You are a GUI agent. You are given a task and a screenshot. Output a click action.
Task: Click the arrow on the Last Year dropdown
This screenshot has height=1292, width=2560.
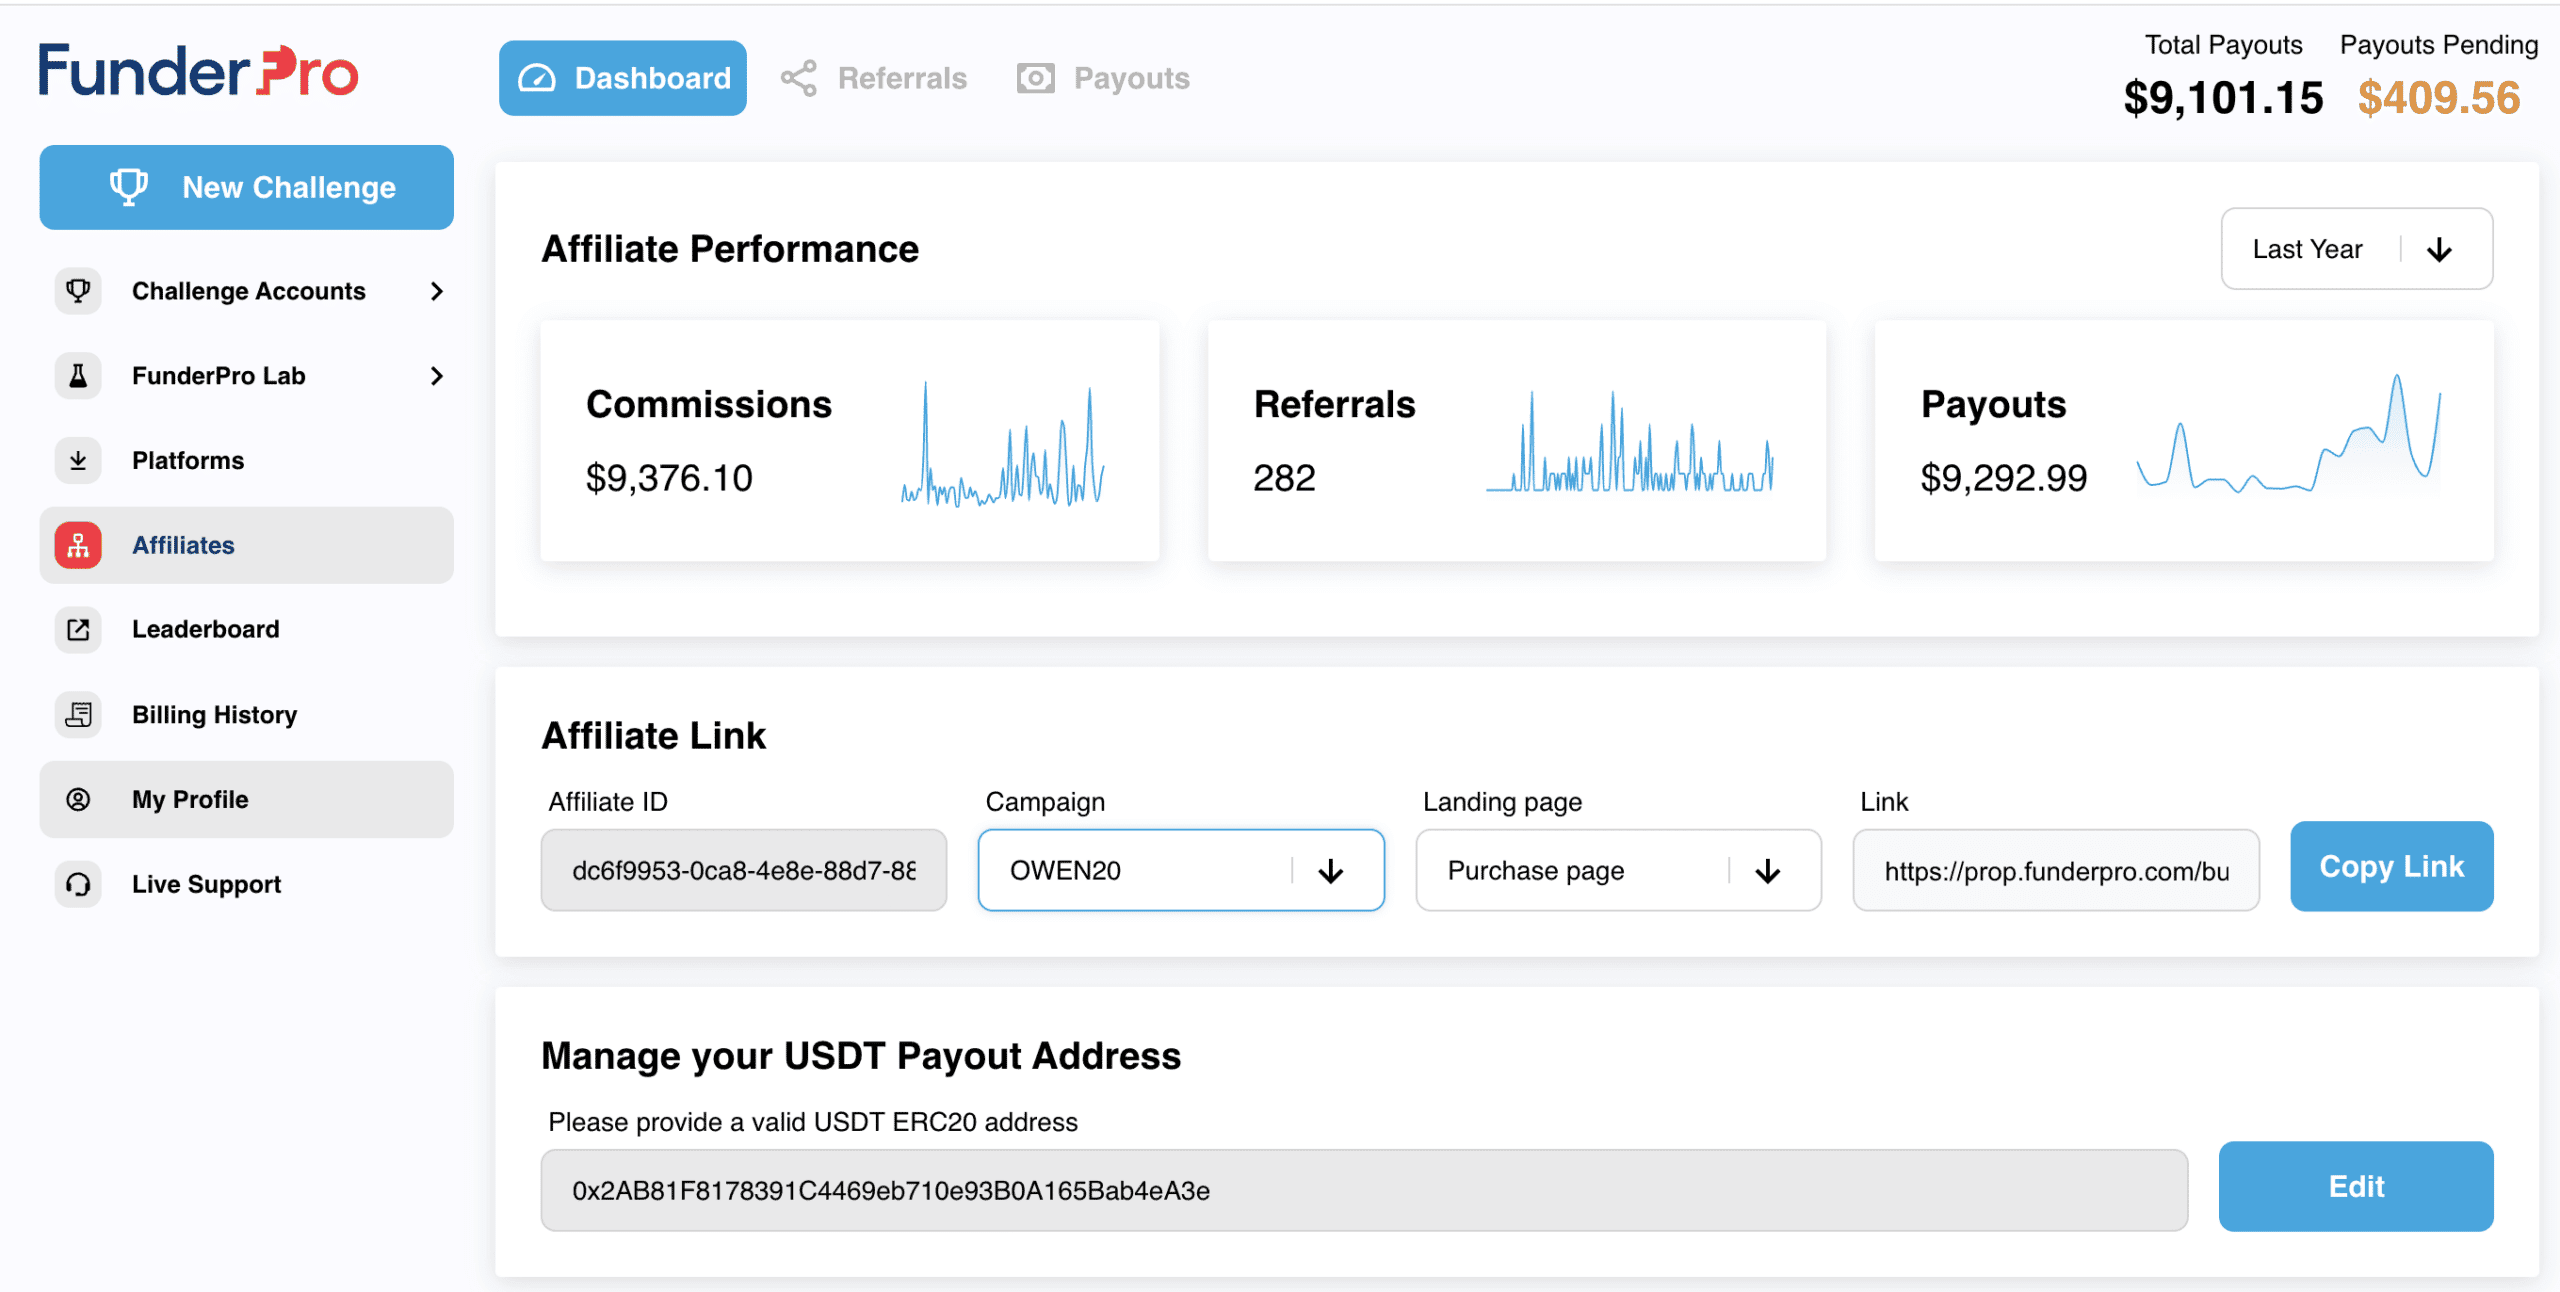[x=2440, y=249]
